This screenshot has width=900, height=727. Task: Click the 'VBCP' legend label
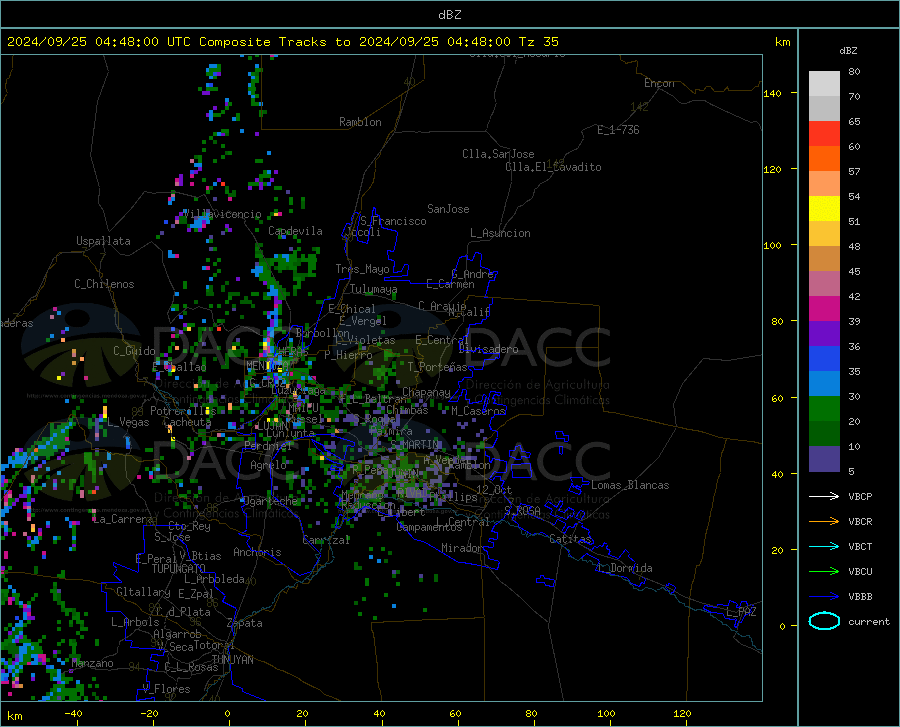point(860,496)
